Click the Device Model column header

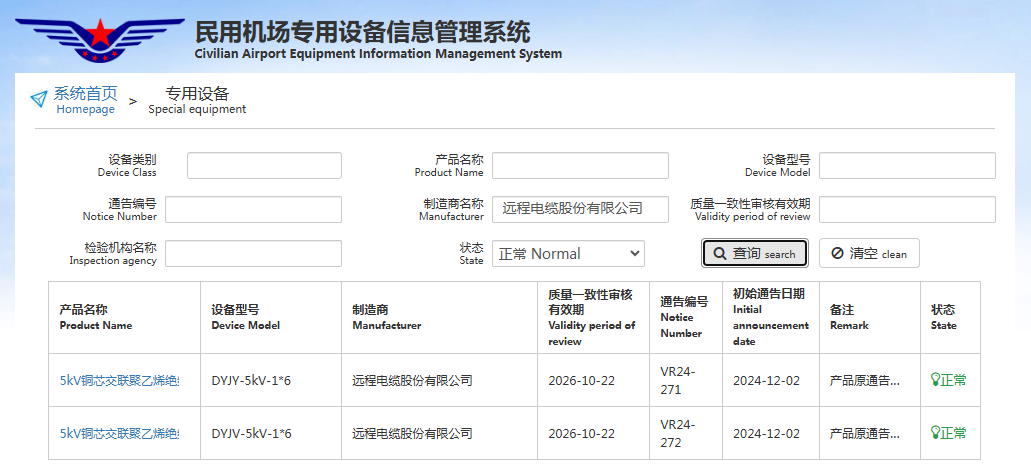tap(271, 318)
